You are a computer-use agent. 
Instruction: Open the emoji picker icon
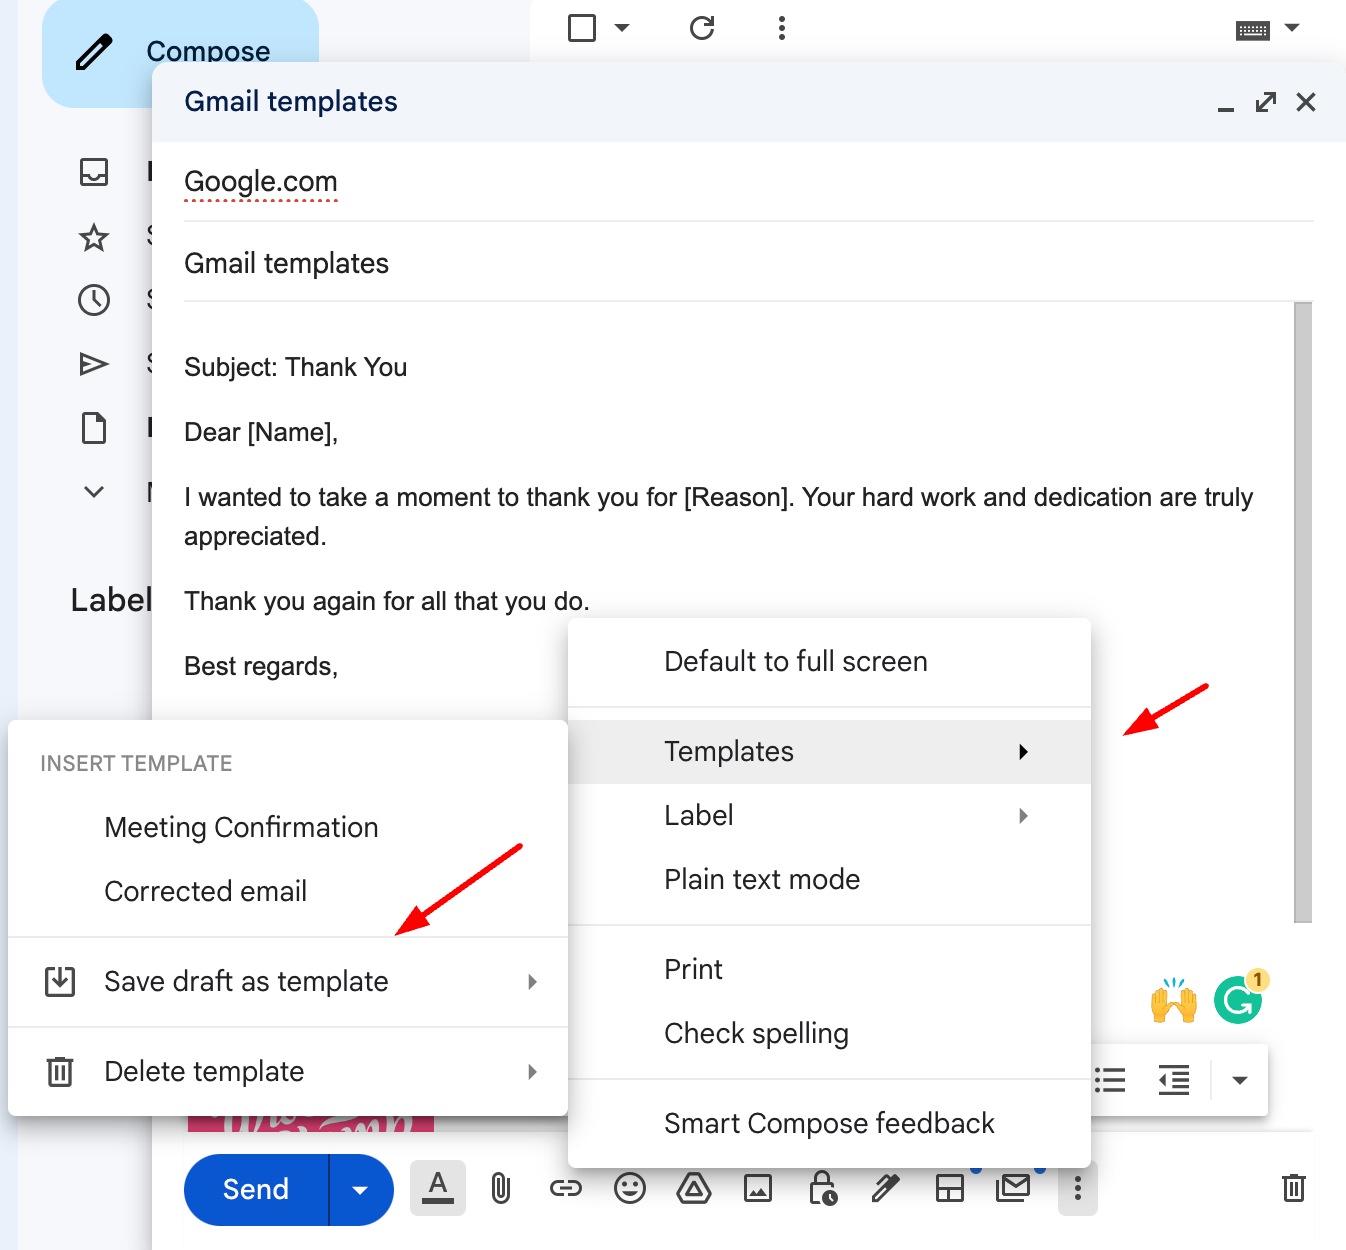pyautogui.click(x=630, y=1189)
